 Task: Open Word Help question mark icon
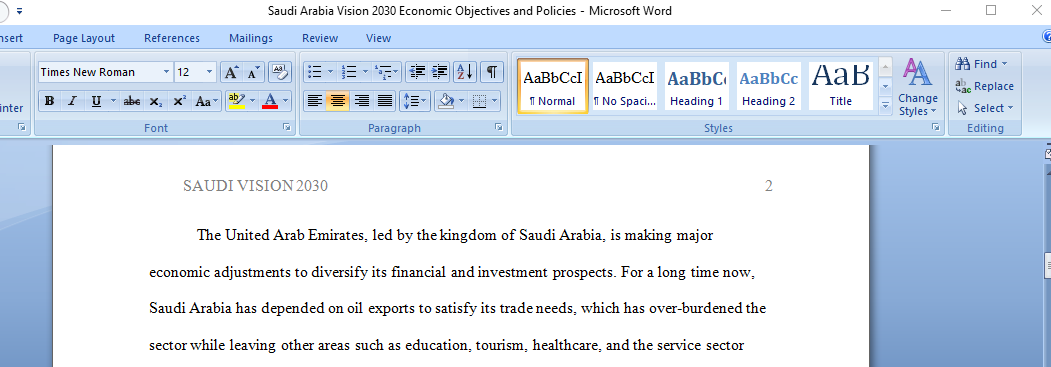coord(1046,37)
